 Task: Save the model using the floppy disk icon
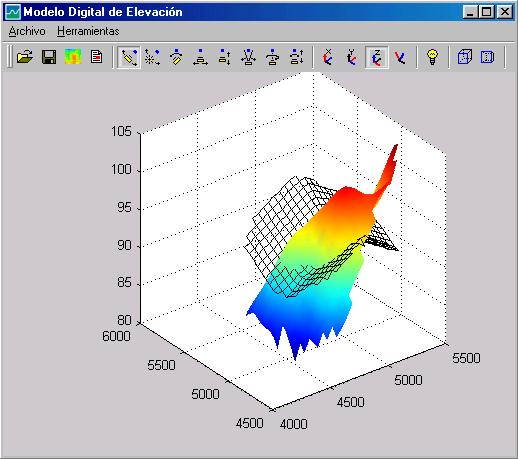tap(49, 57)
